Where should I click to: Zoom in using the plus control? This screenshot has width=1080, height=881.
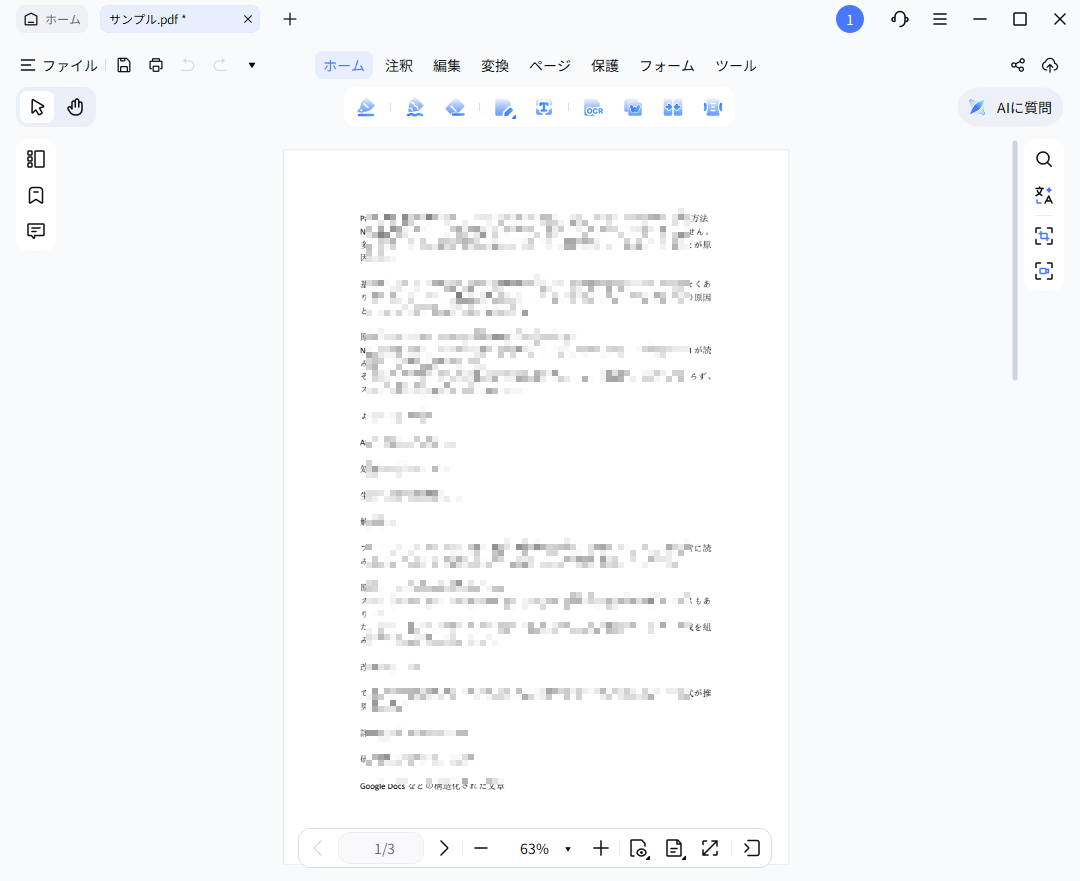[x=601, y=848]
